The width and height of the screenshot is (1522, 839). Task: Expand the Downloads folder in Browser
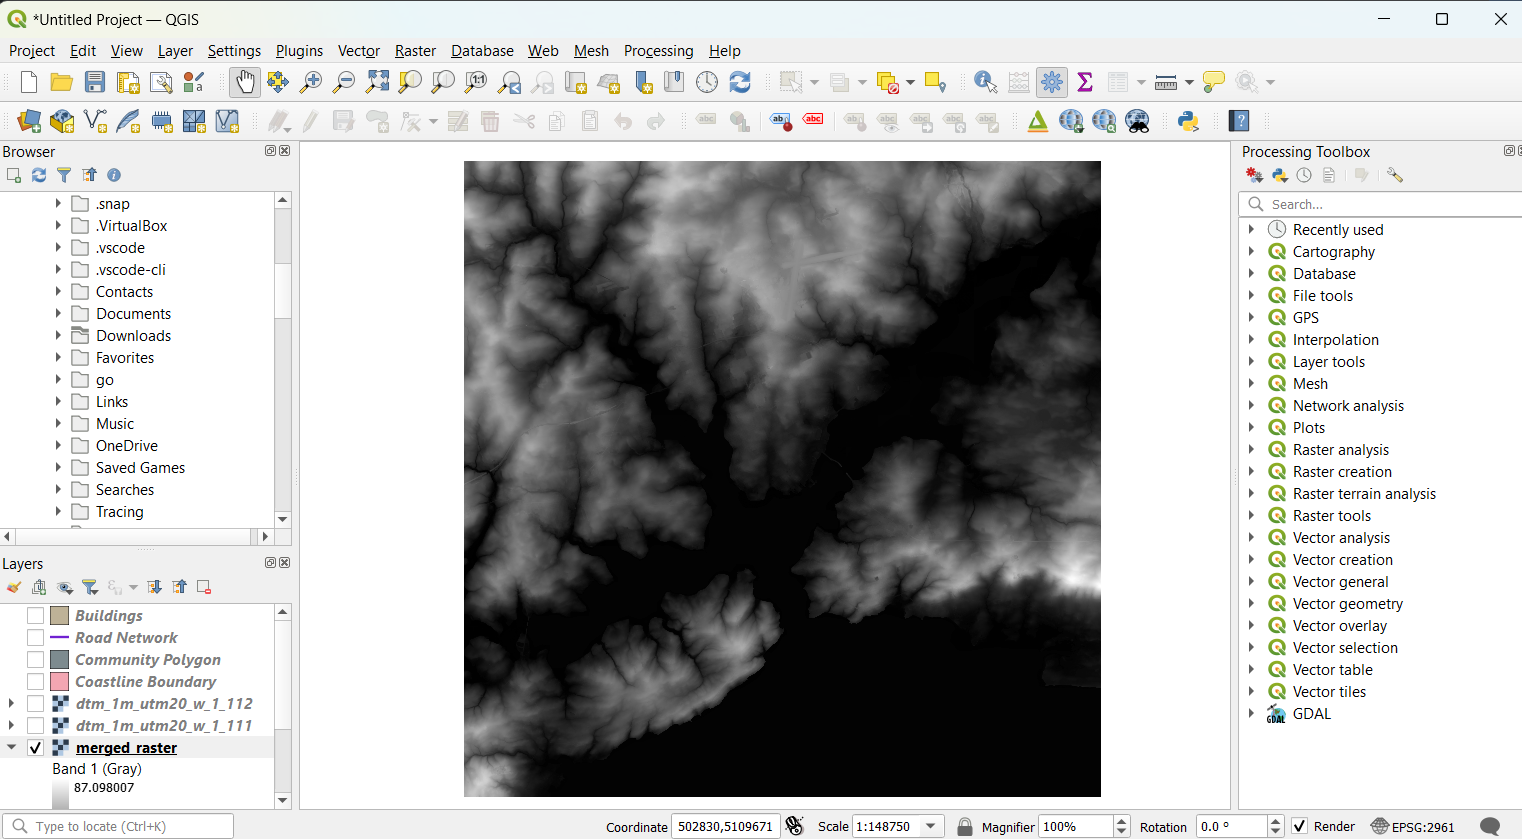(x=58, y=336)
